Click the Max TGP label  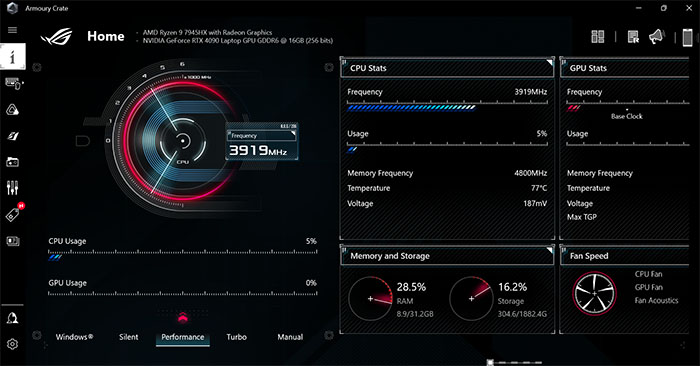coord(582,217)
